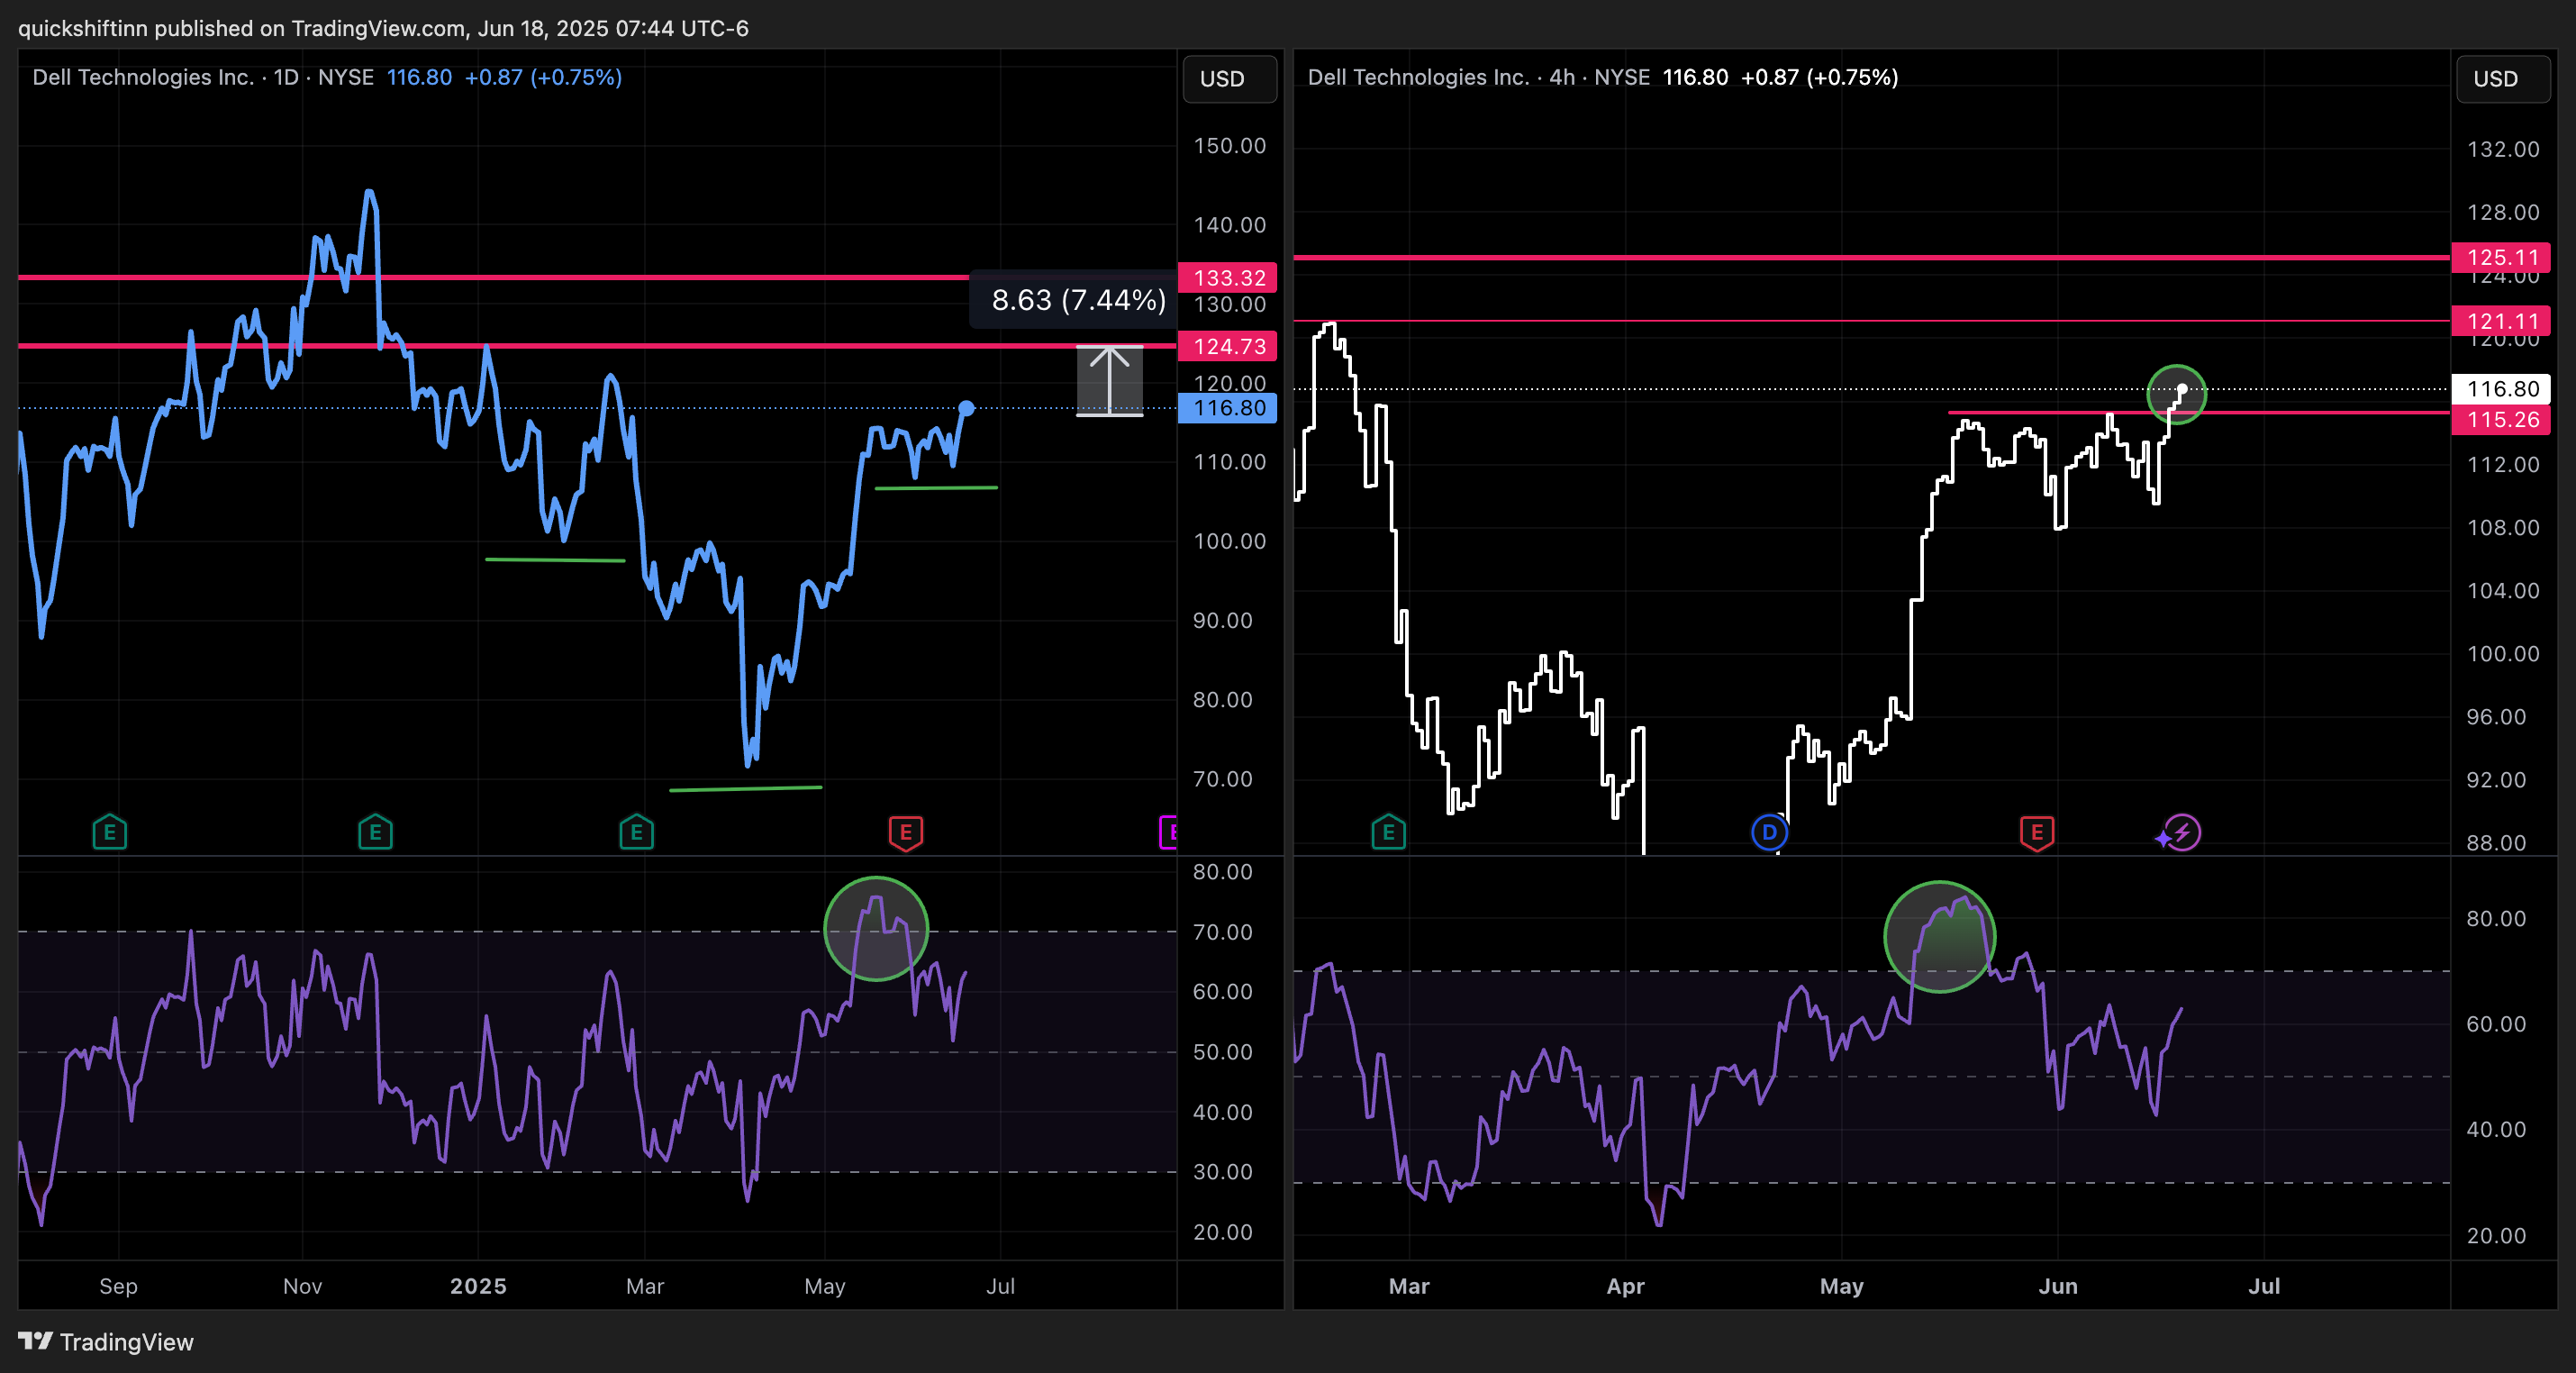Click the blue dividend D icon on 4h chart

click(x=1769, y=832)
